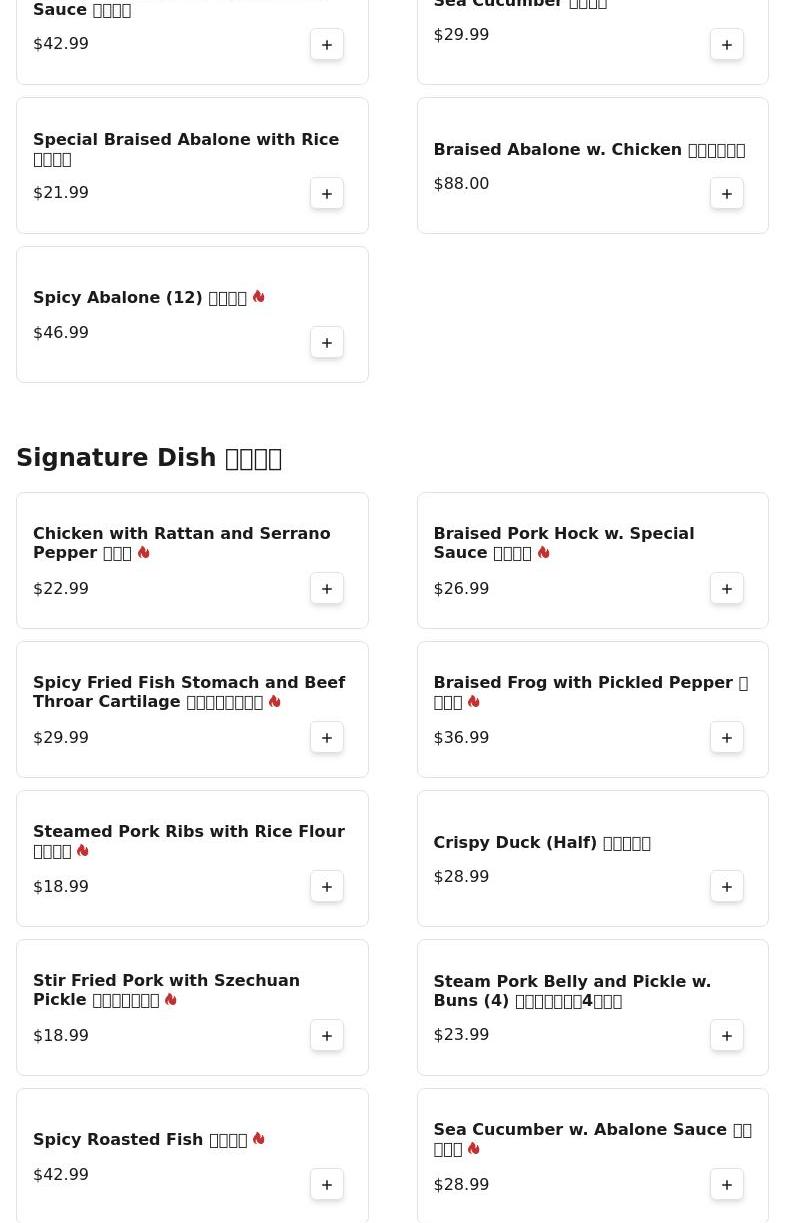Add Braised Abalone w. Chicken to order
The image size is (785, 1223).
[x=727, y=194]
